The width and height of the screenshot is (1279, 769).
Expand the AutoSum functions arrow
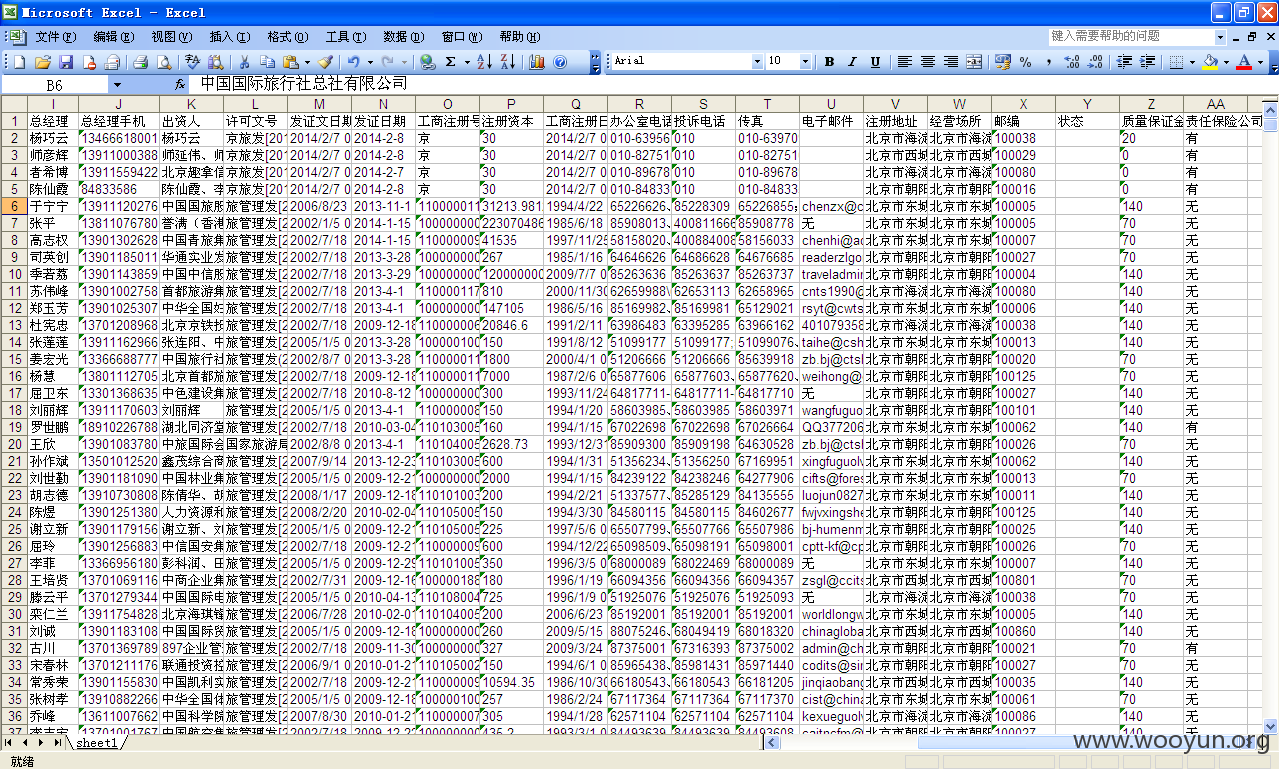467,62
